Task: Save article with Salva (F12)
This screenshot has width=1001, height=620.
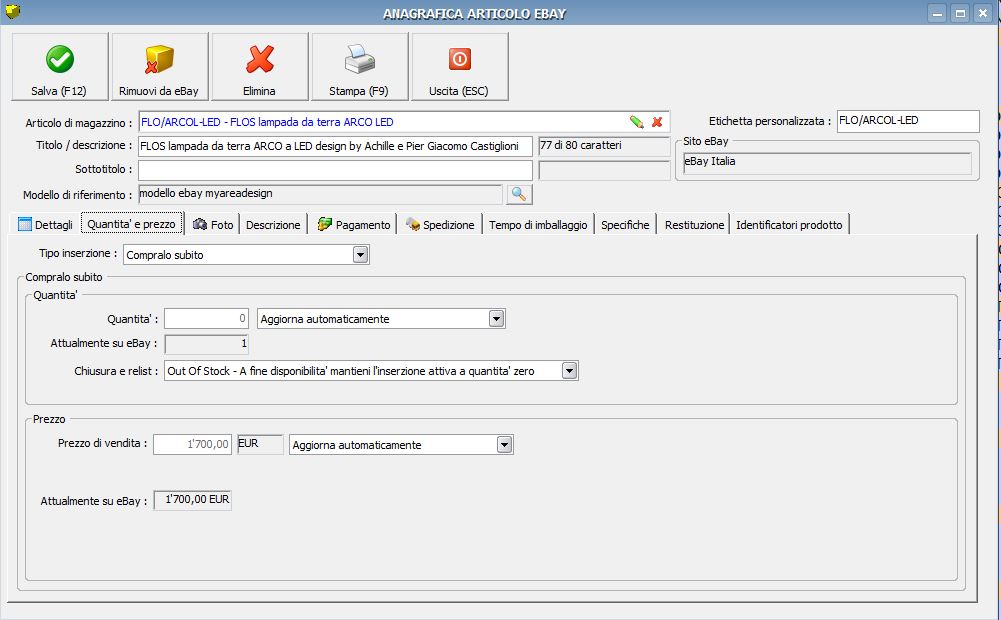Action: pos(60,67)
